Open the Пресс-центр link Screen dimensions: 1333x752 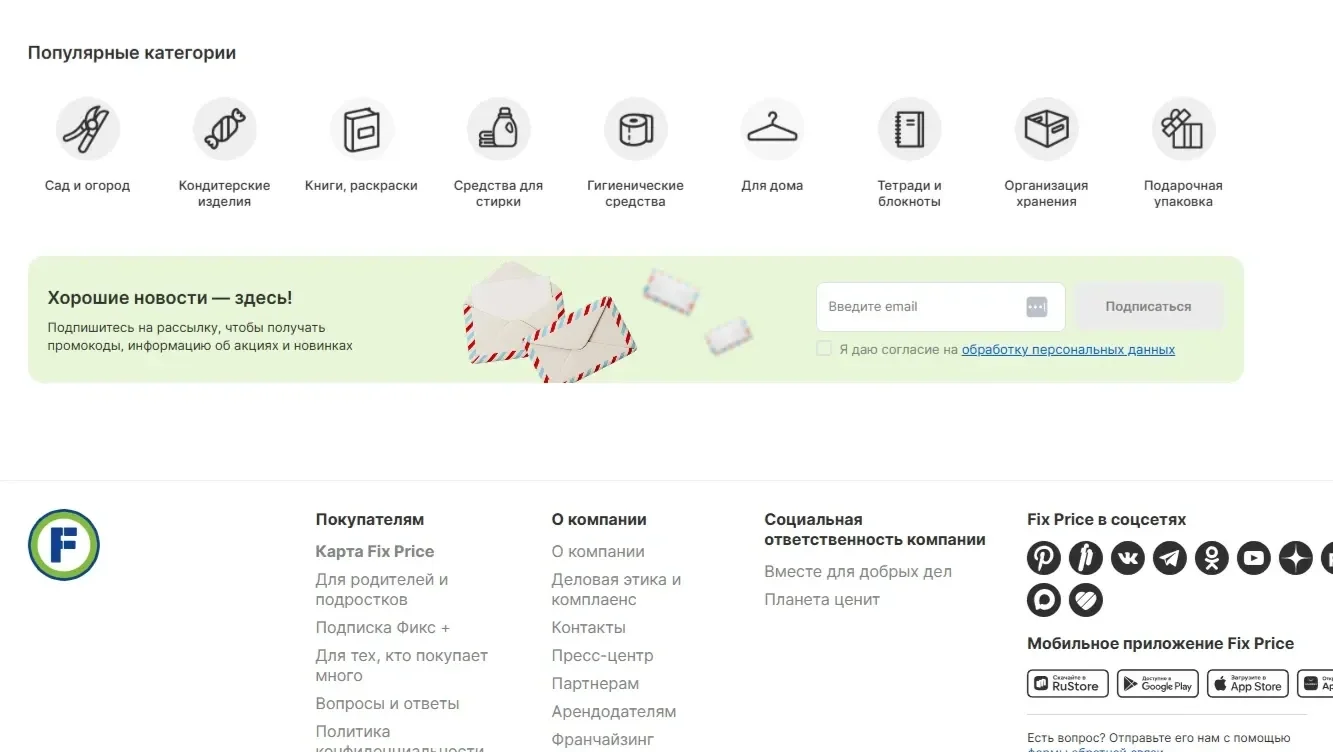tap(602, 656)
